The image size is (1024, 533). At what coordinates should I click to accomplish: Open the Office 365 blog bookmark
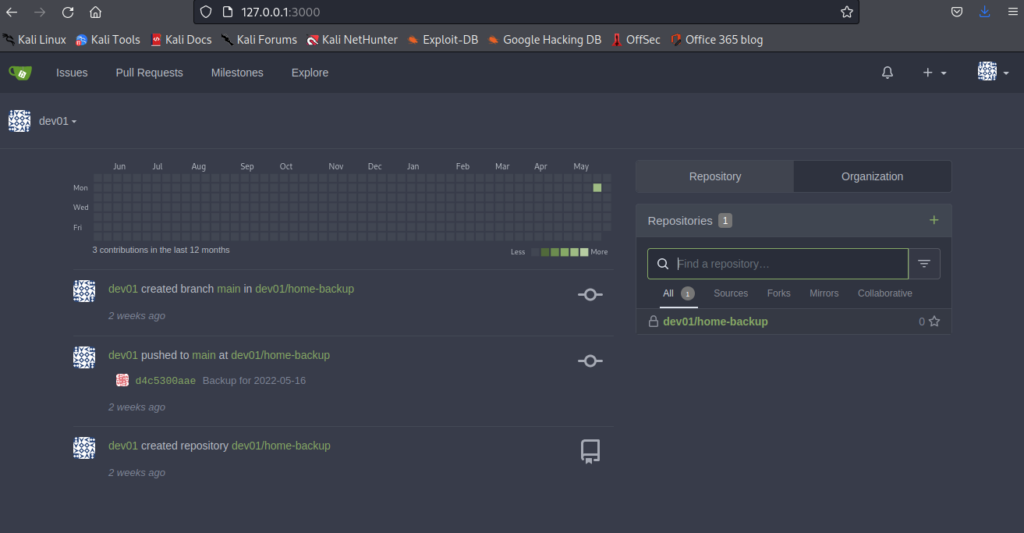click(x=717, y=40)
